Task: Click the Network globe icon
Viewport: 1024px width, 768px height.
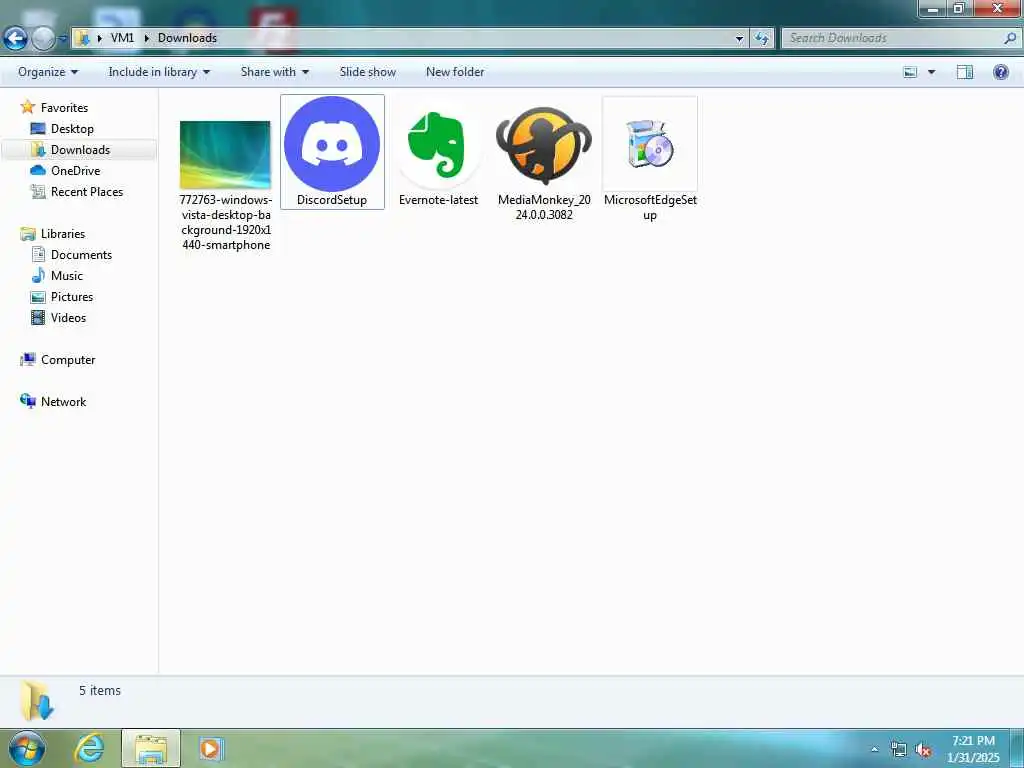Action: (x=27, y=401)
